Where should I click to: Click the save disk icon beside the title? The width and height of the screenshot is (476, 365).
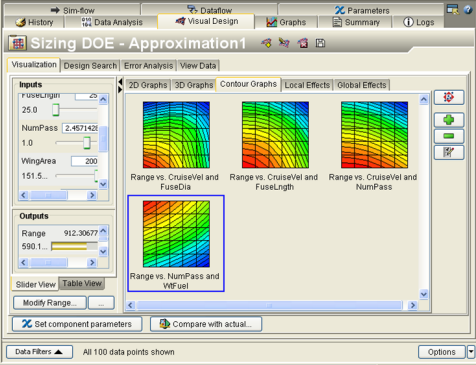tap(320, 43)
